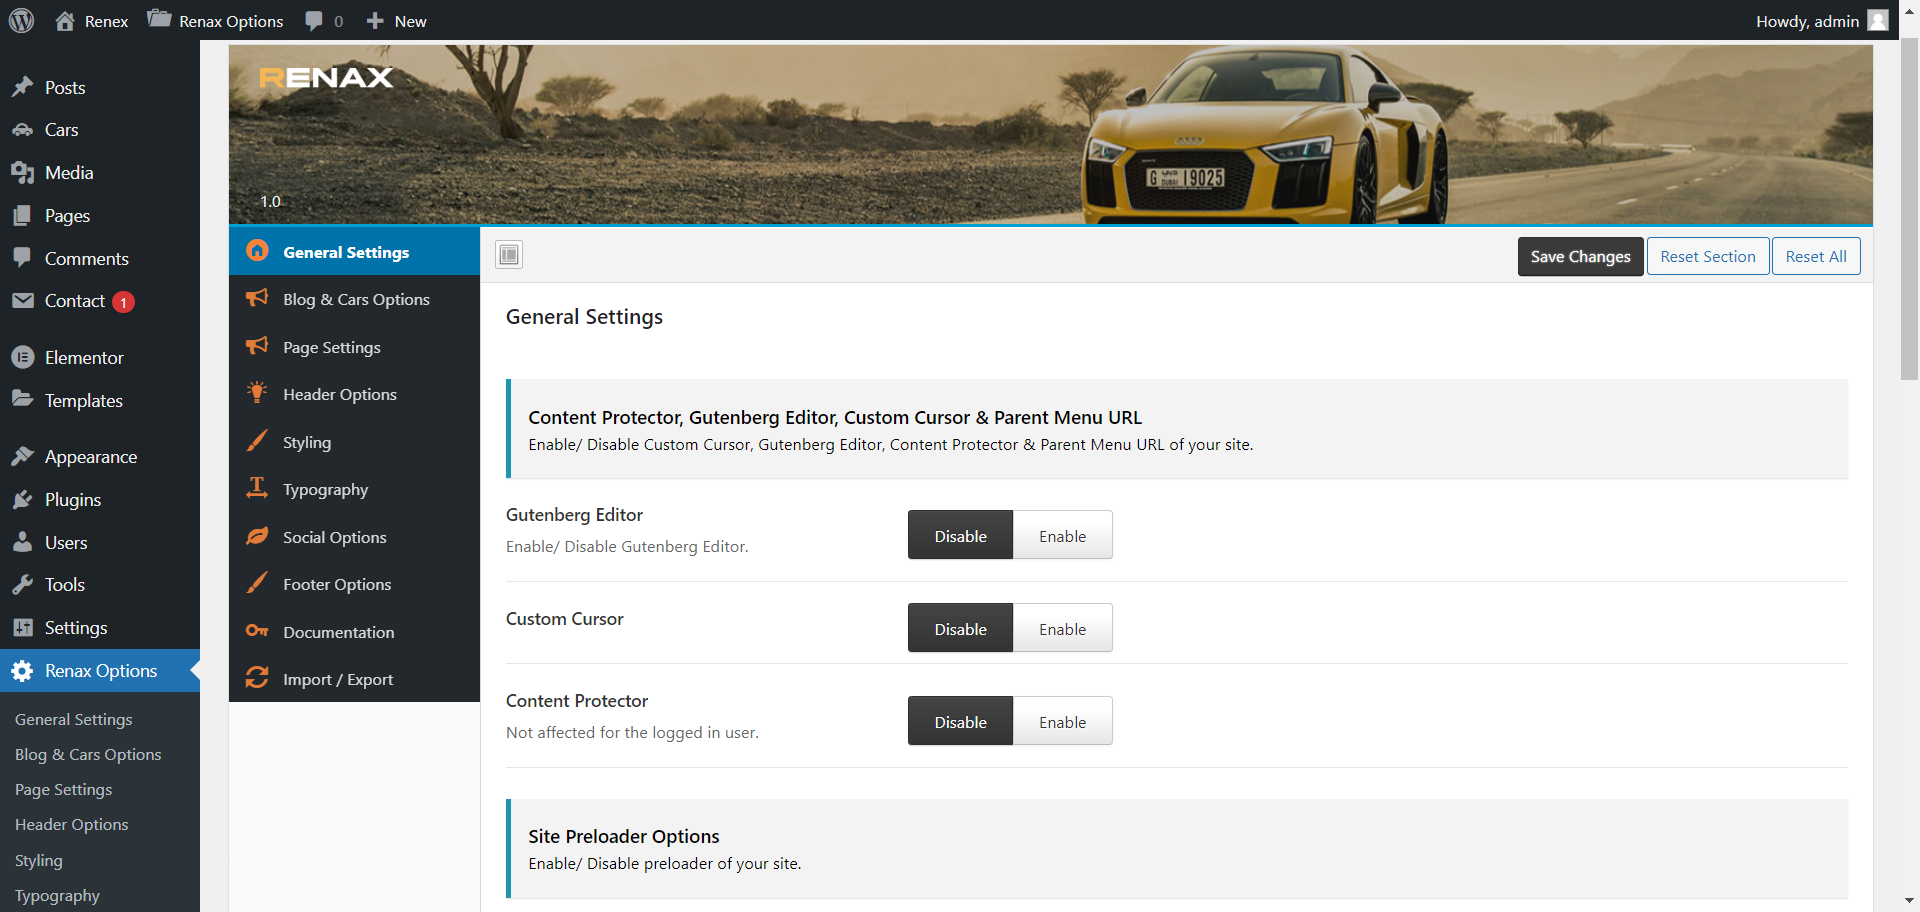Click the Social Options leaf icon
1920x912 pixels.
click(257, 536)
